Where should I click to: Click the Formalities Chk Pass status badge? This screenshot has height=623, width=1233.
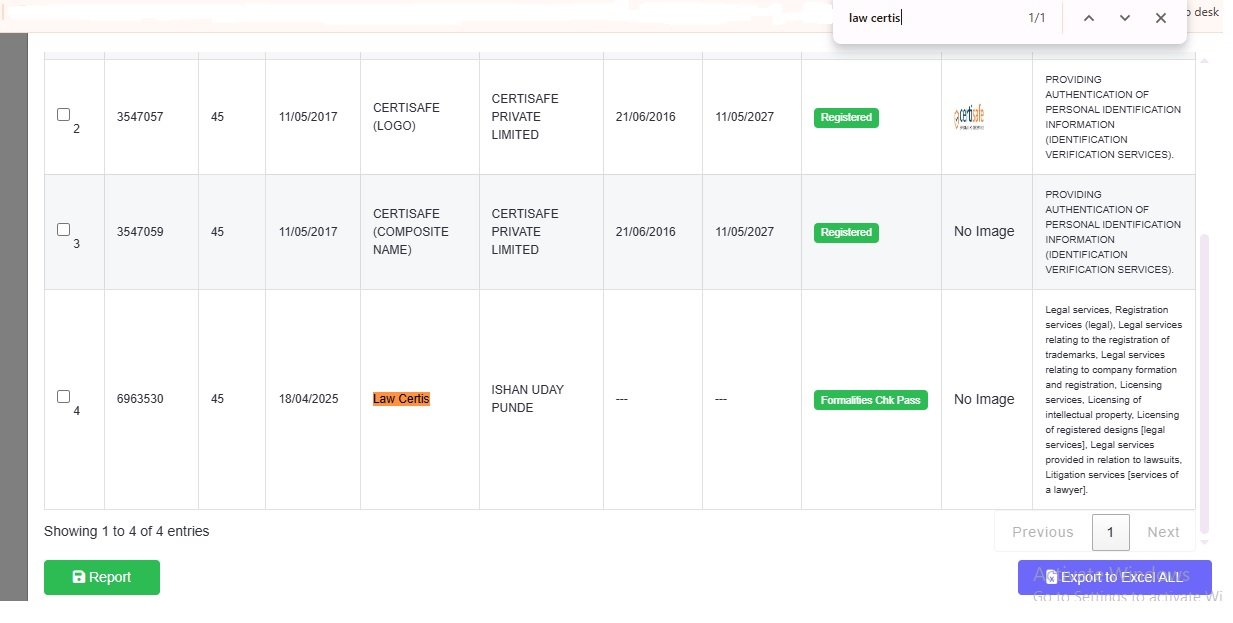871,400
